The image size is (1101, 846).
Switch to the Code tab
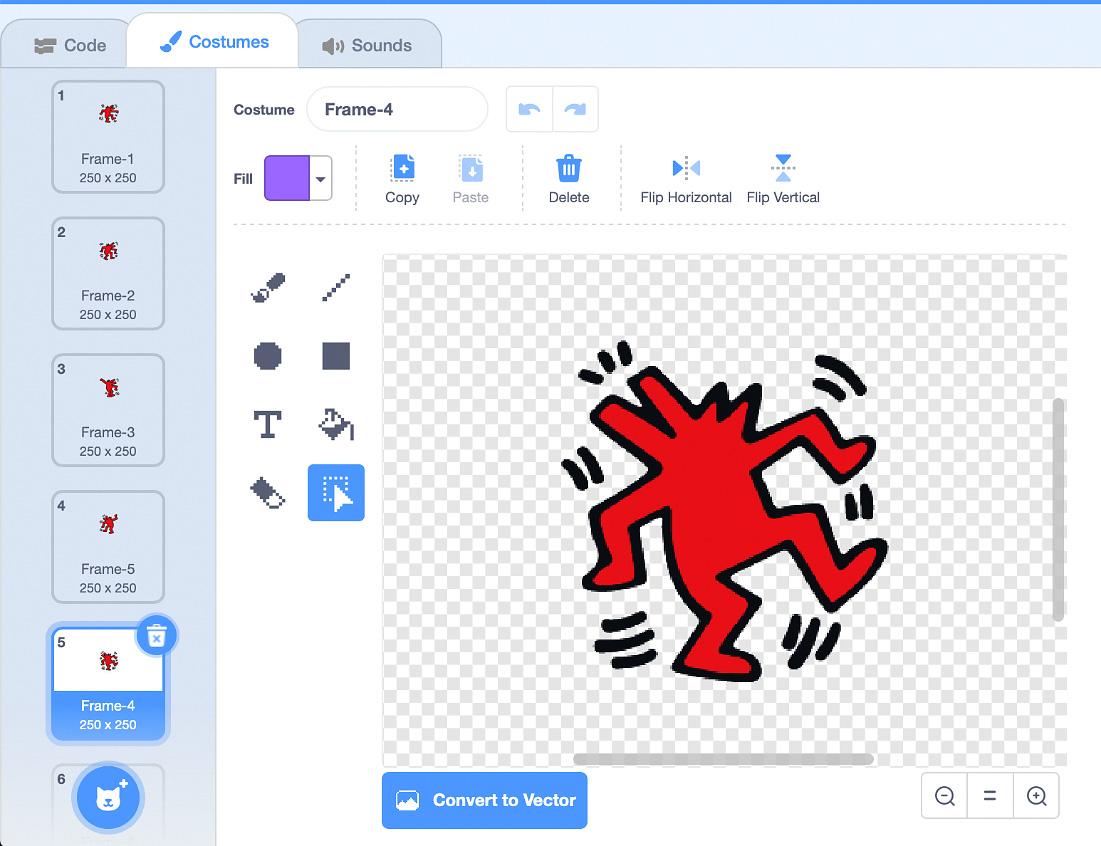pos(70,45)
